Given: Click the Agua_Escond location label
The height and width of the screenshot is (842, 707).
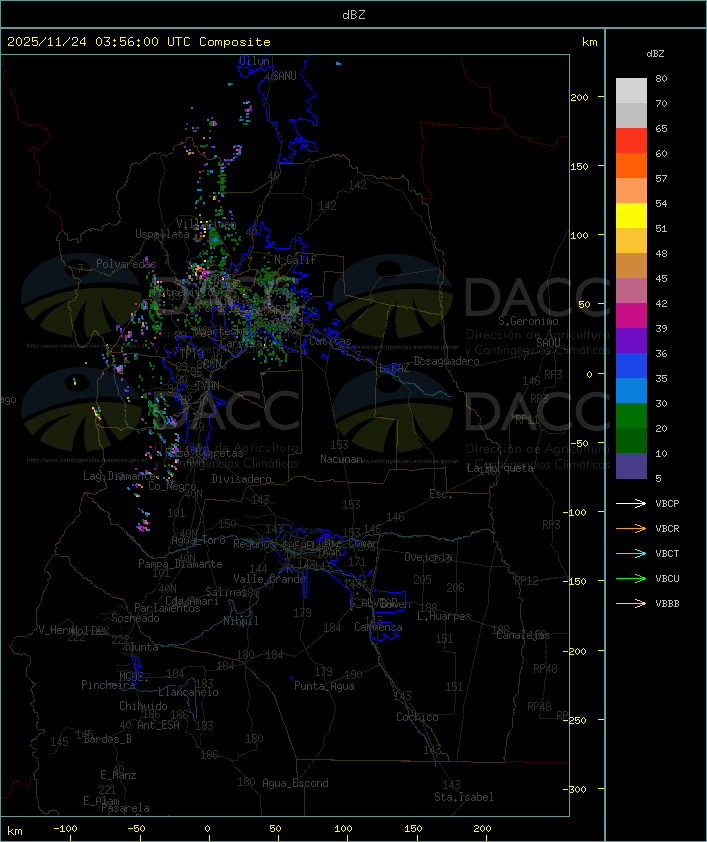Looking at the screenshot, I should [295, 783].
